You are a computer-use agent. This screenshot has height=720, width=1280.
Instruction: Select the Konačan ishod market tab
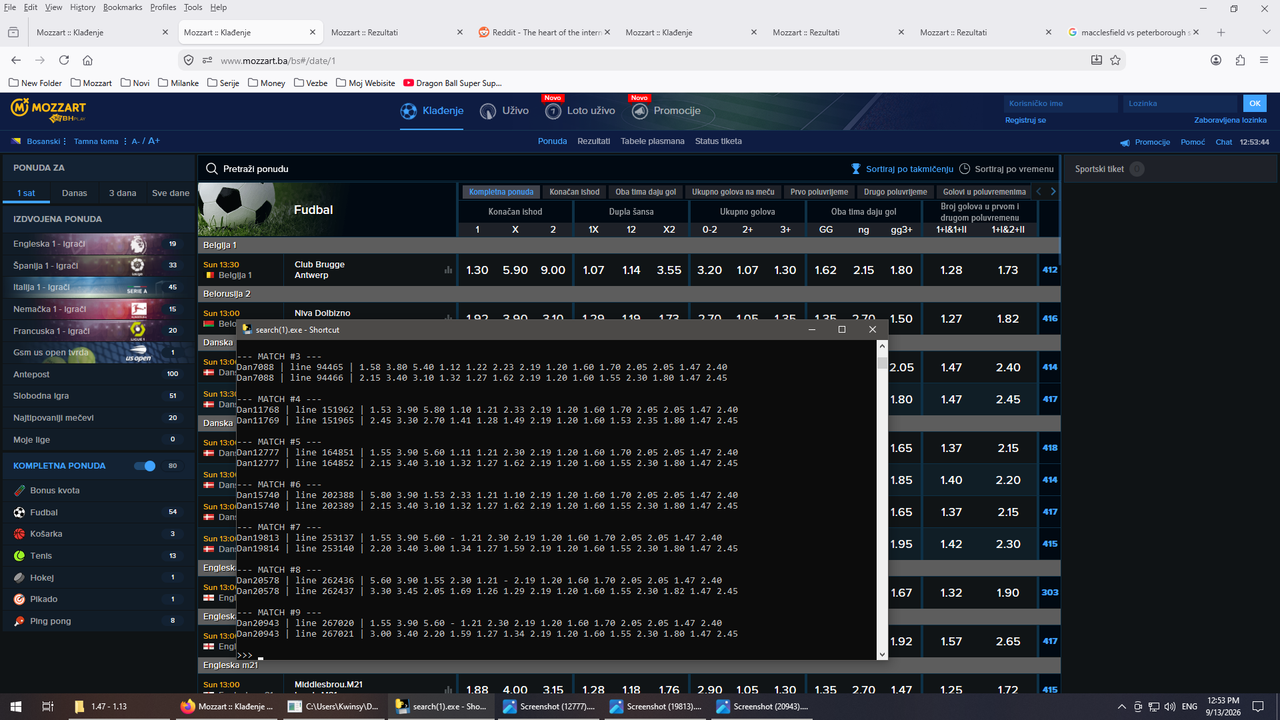(574, 192)
